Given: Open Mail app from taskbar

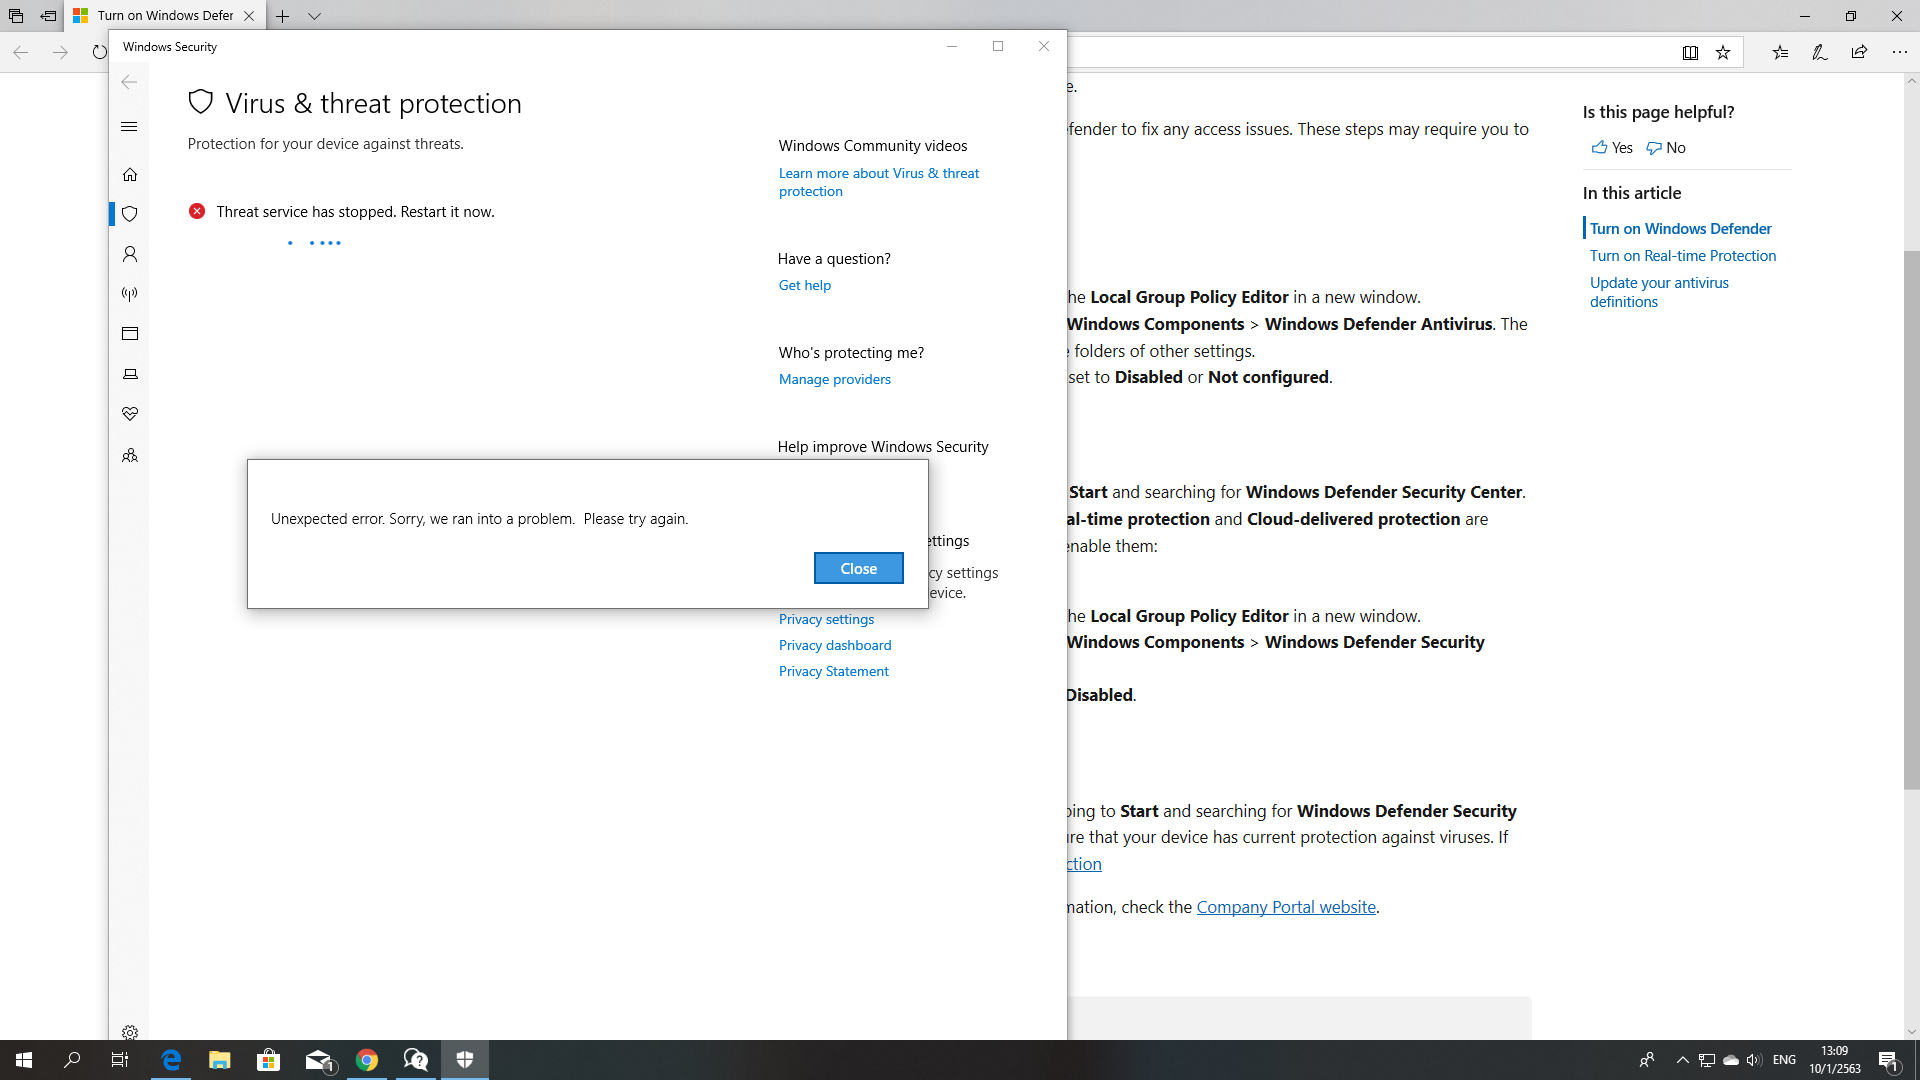Looking at the screenshot, I should (318, 1060).
